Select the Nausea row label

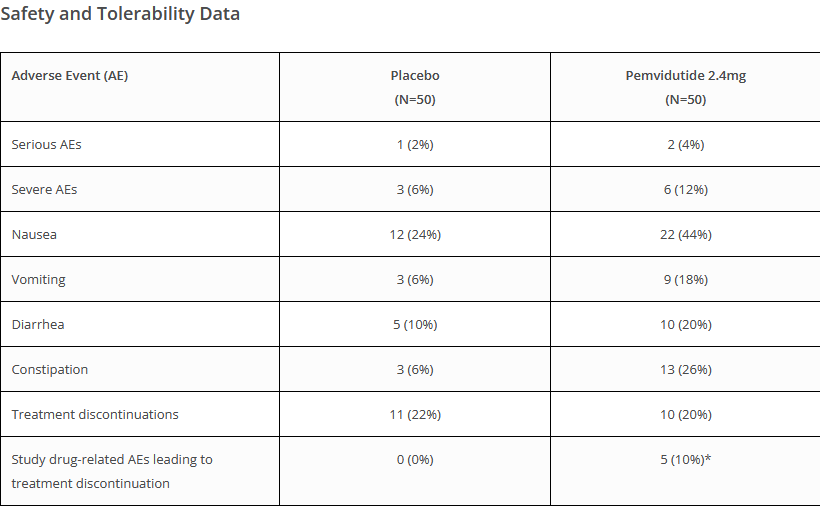(x=34, y=235)
